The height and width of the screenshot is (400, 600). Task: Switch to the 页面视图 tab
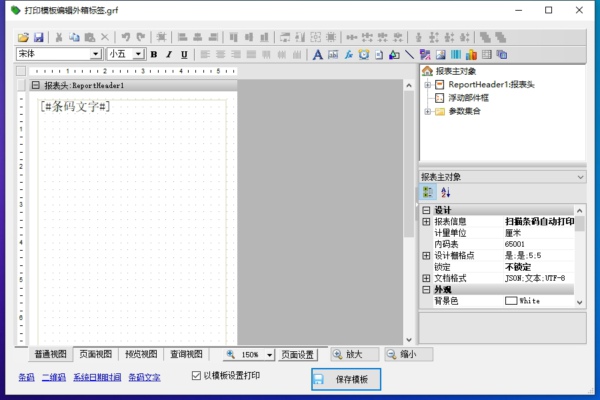pyautogui.click(x=96, y=354)
